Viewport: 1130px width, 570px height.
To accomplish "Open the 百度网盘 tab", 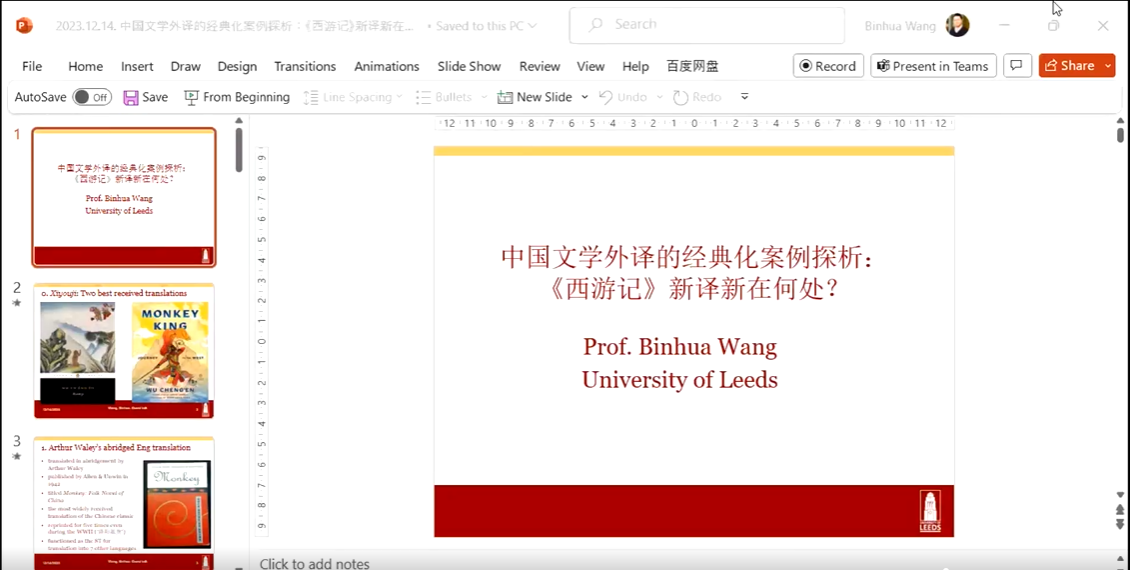I will (x=692, y=66).
